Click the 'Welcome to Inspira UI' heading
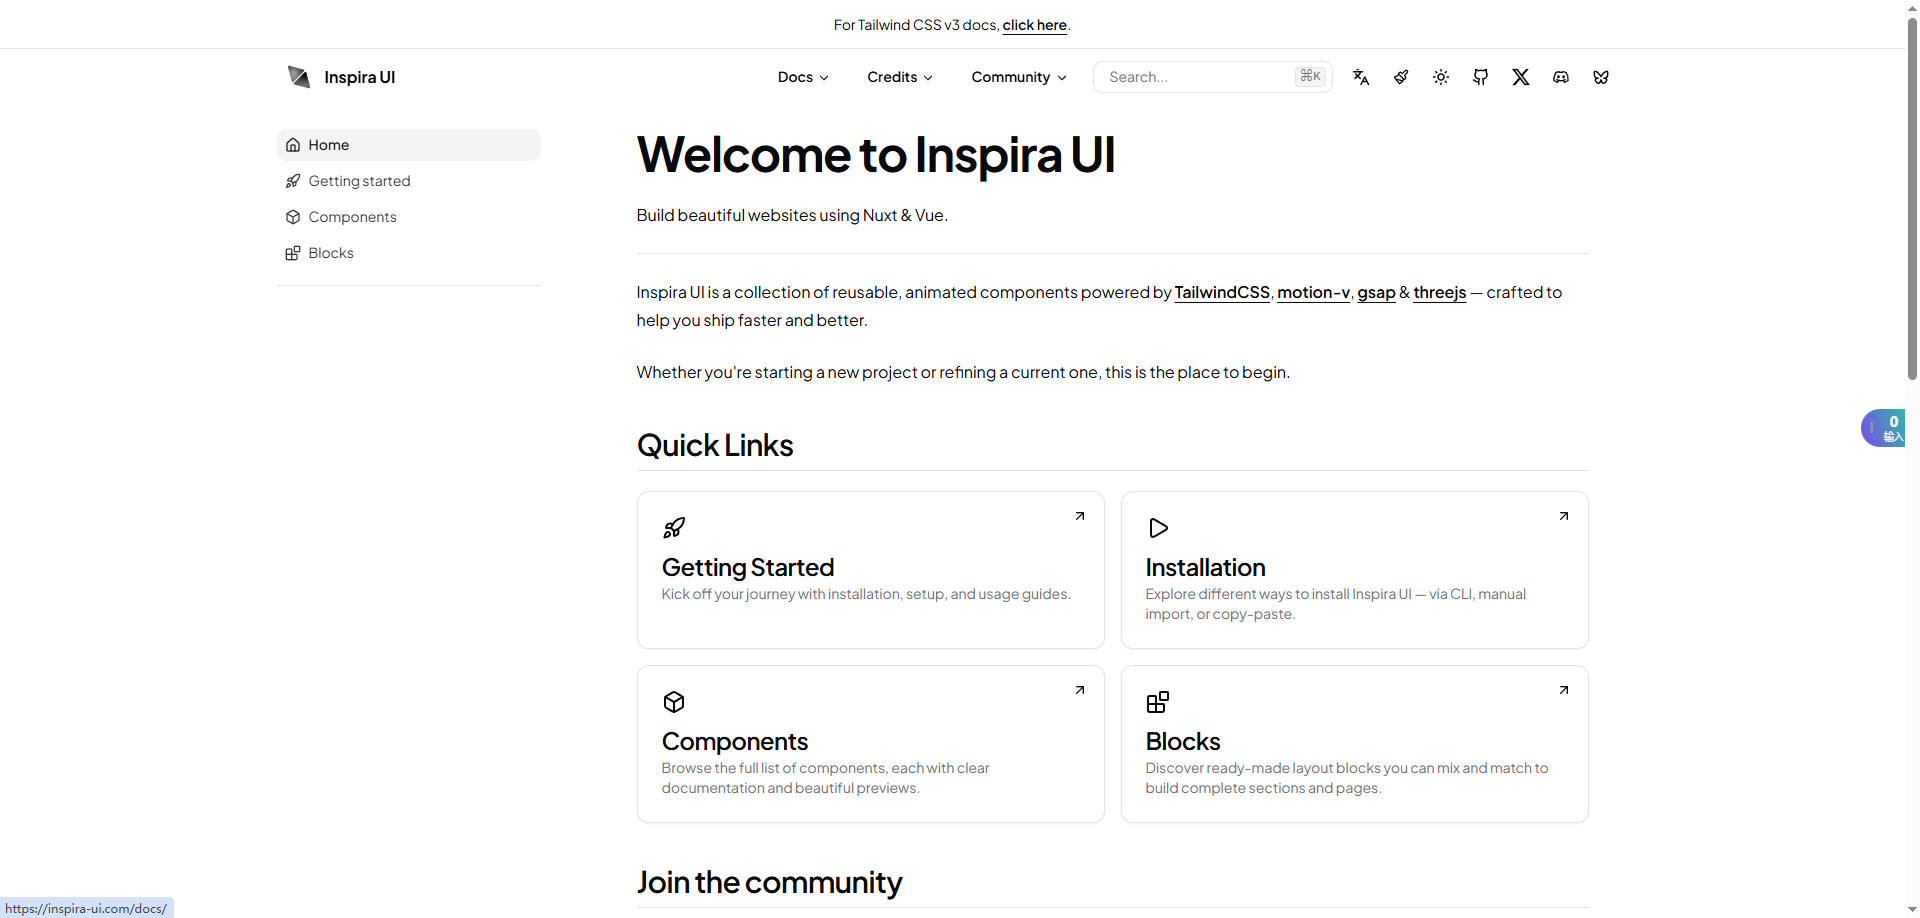1920x918 pixels. click(876, 155)
